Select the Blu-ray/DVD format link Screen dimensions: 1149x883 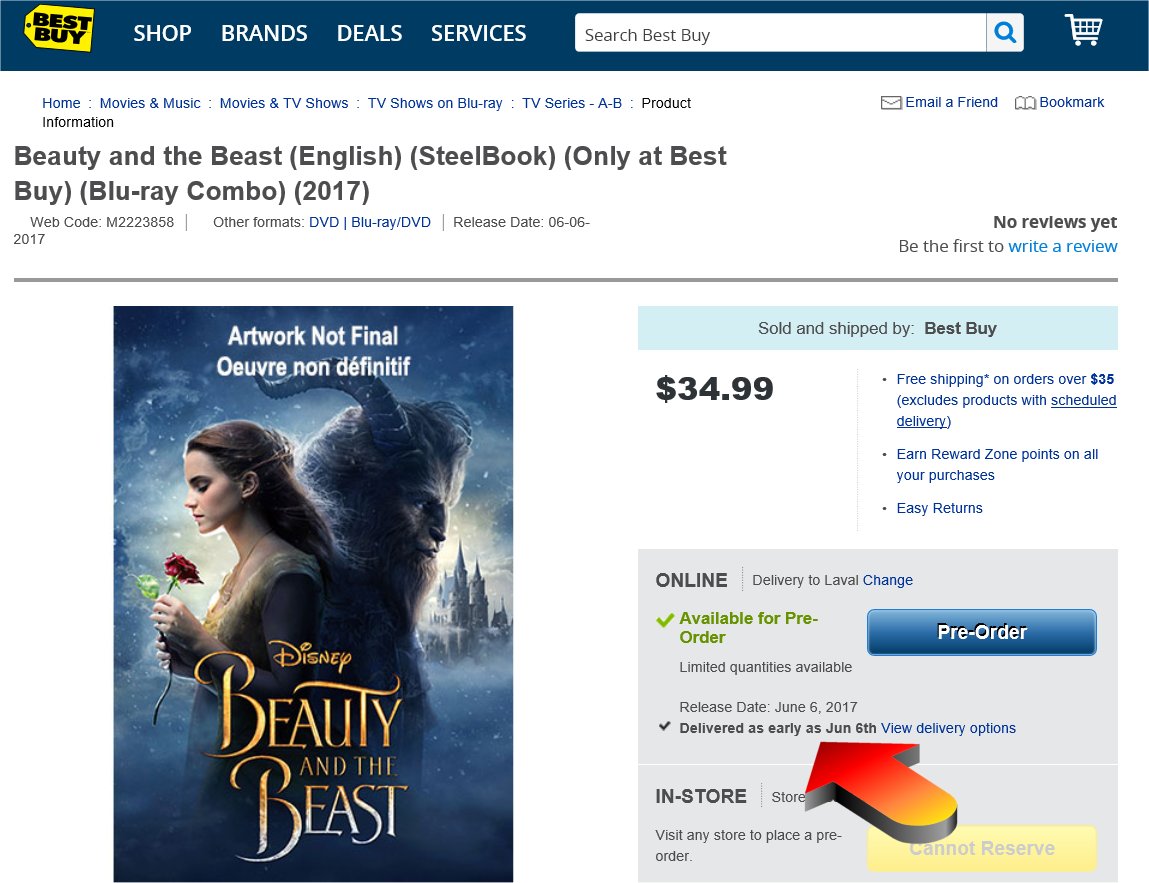[x=391, y=222]
